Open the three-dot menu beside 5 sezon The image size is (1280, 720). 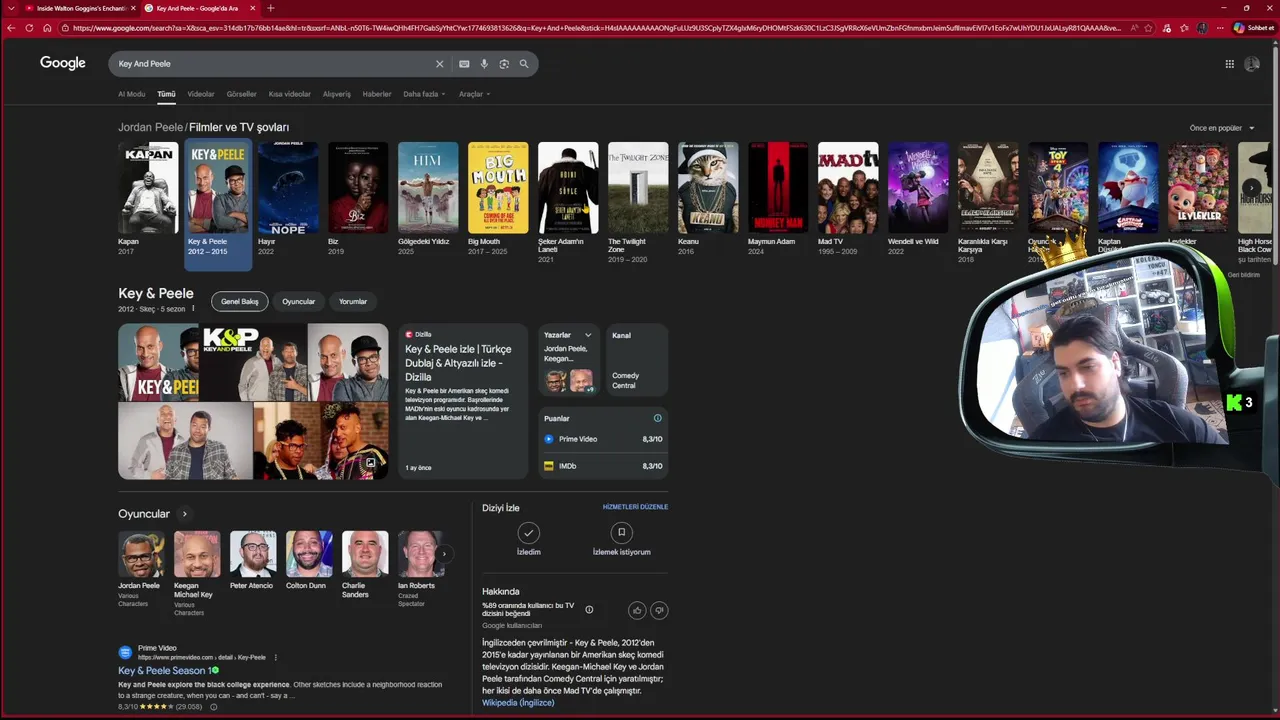coord(193,309)
